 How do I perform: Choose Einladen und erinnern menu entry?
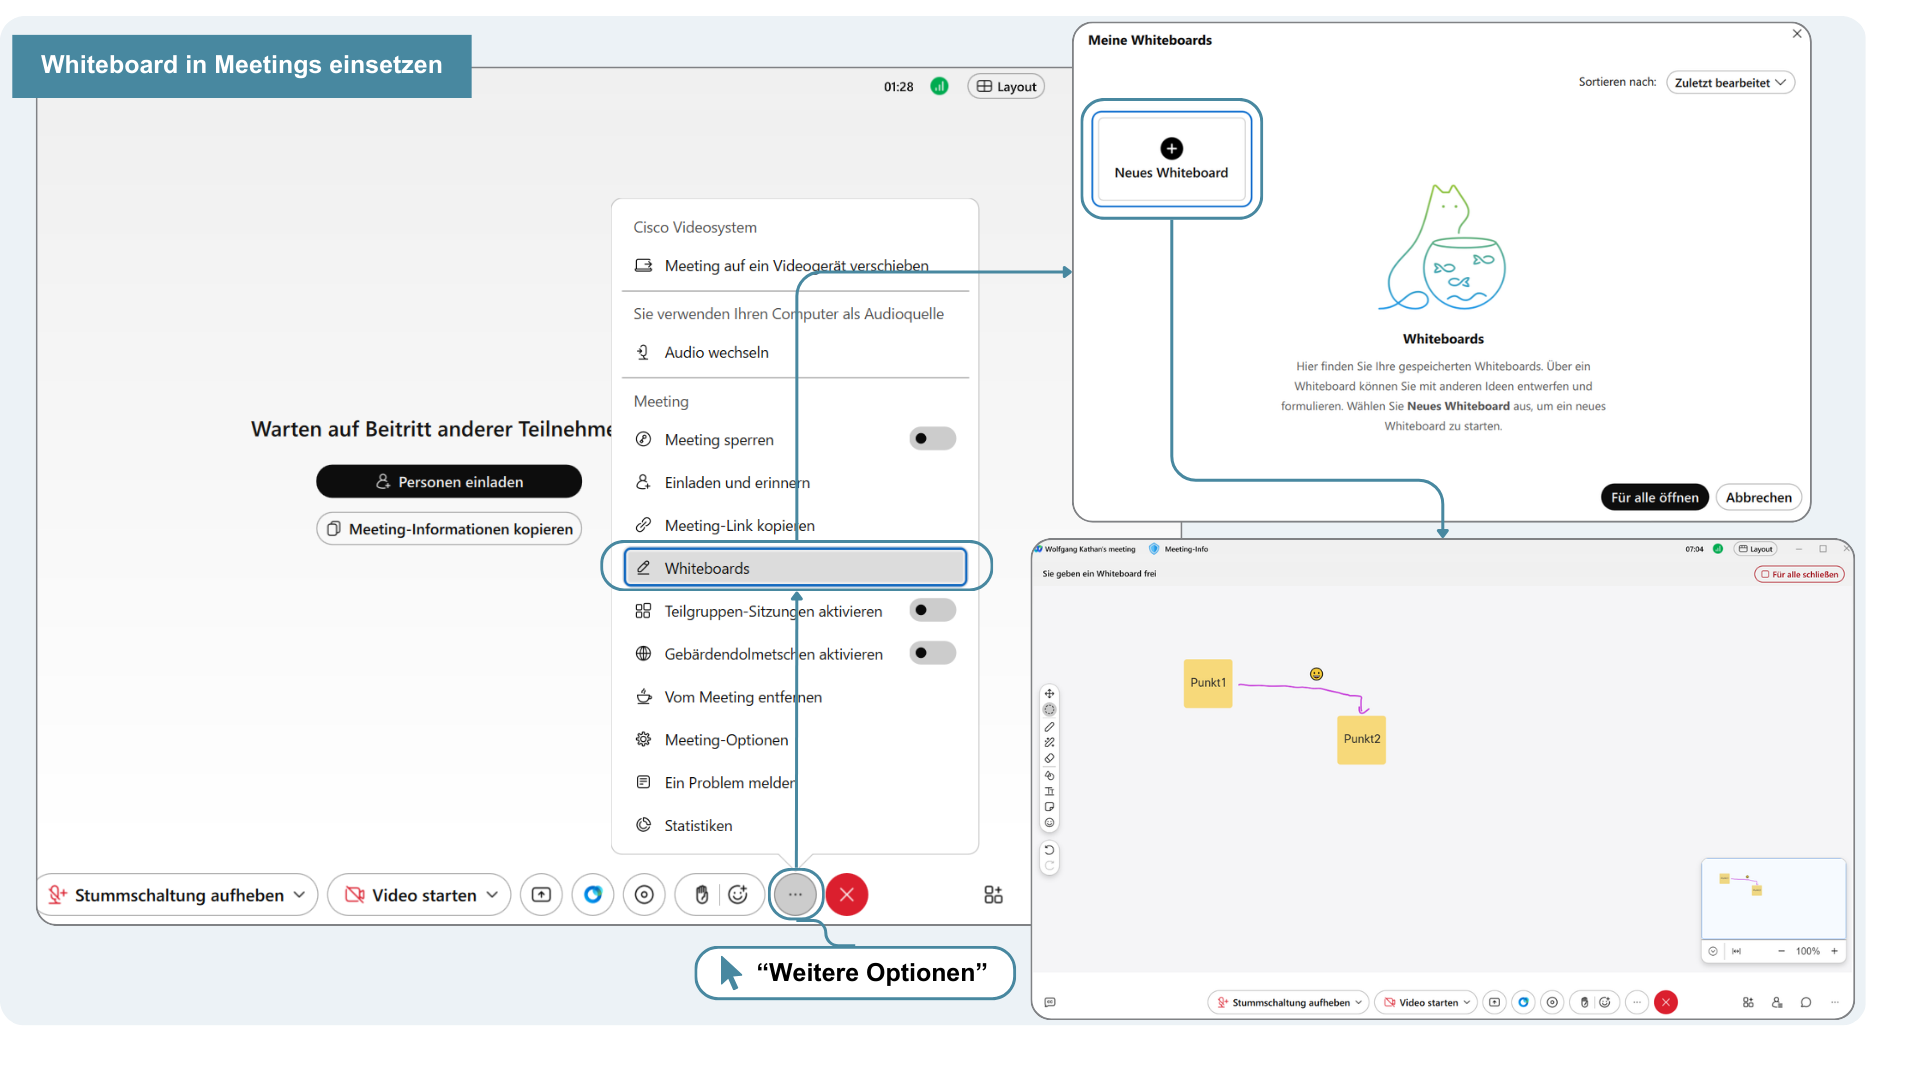[x=796, y=483]
